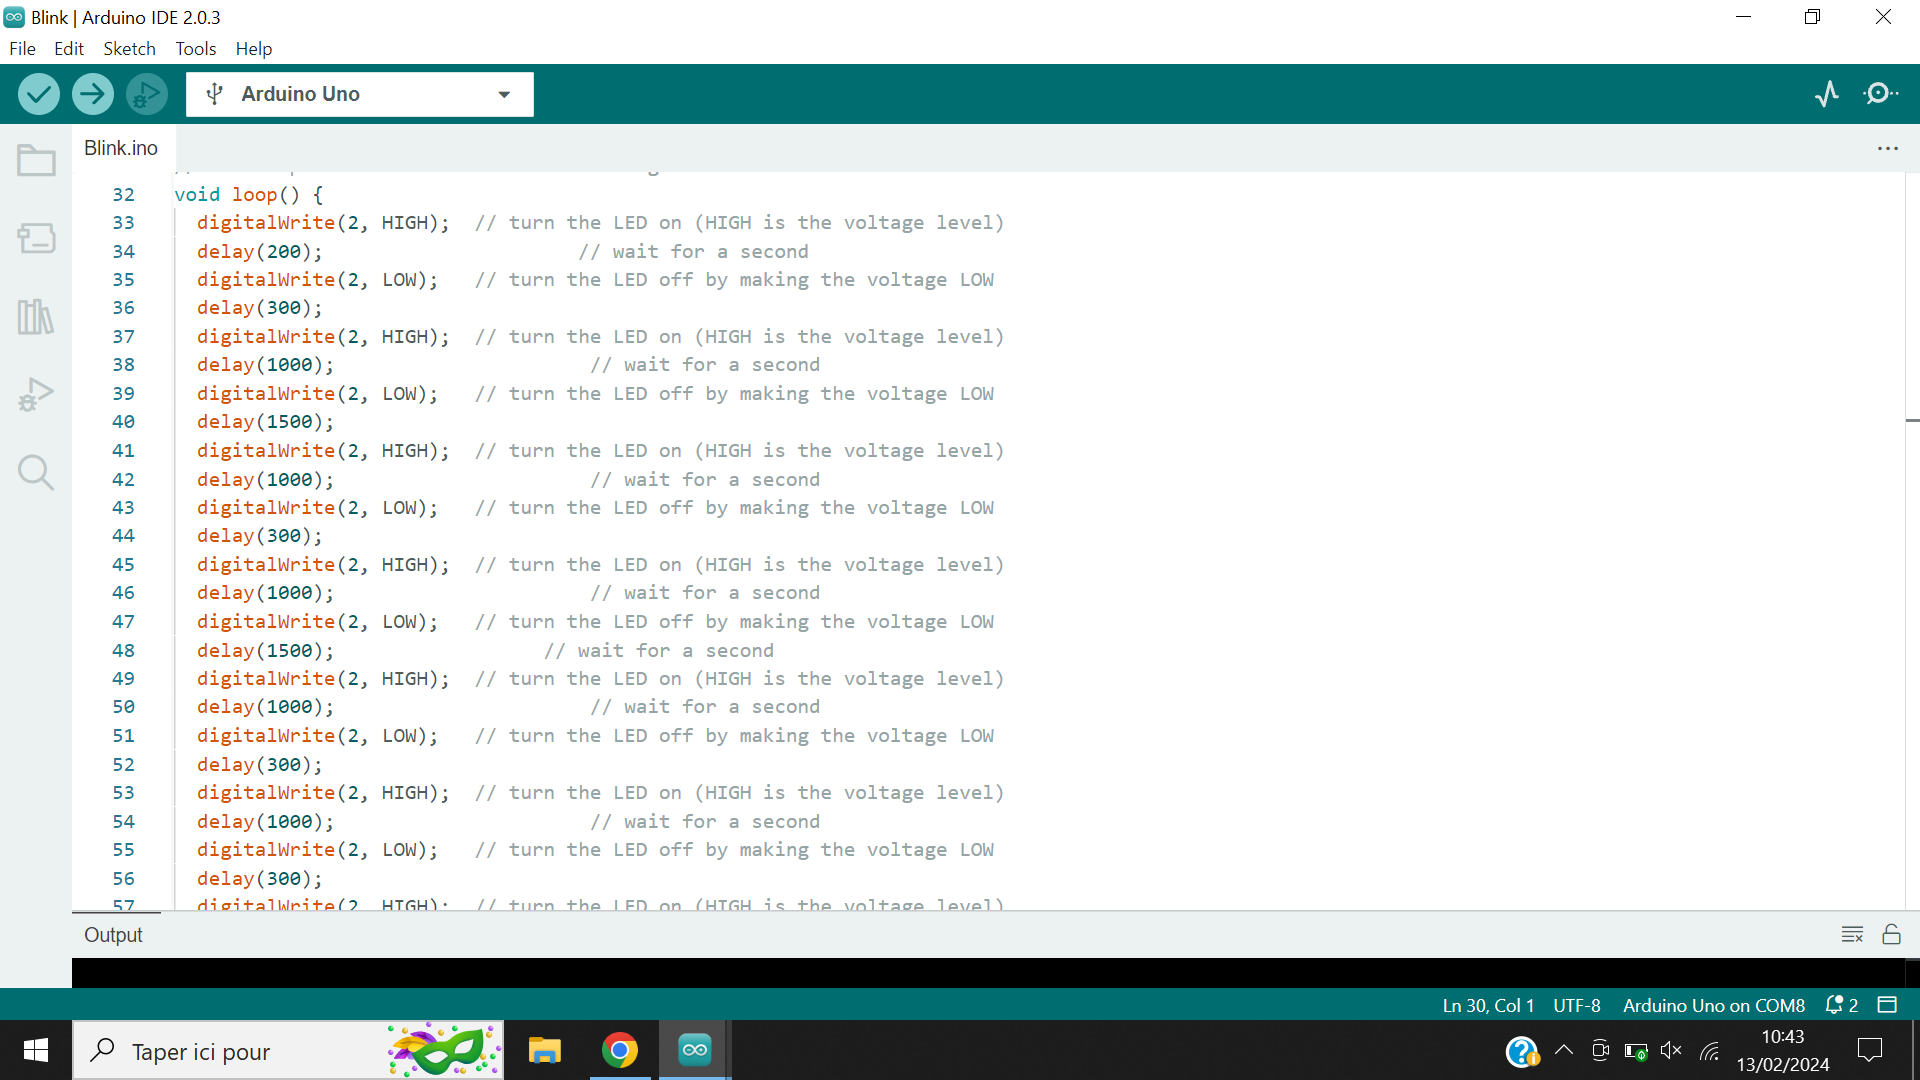Click the Meet Now tray icon

click(1600, 1050)
